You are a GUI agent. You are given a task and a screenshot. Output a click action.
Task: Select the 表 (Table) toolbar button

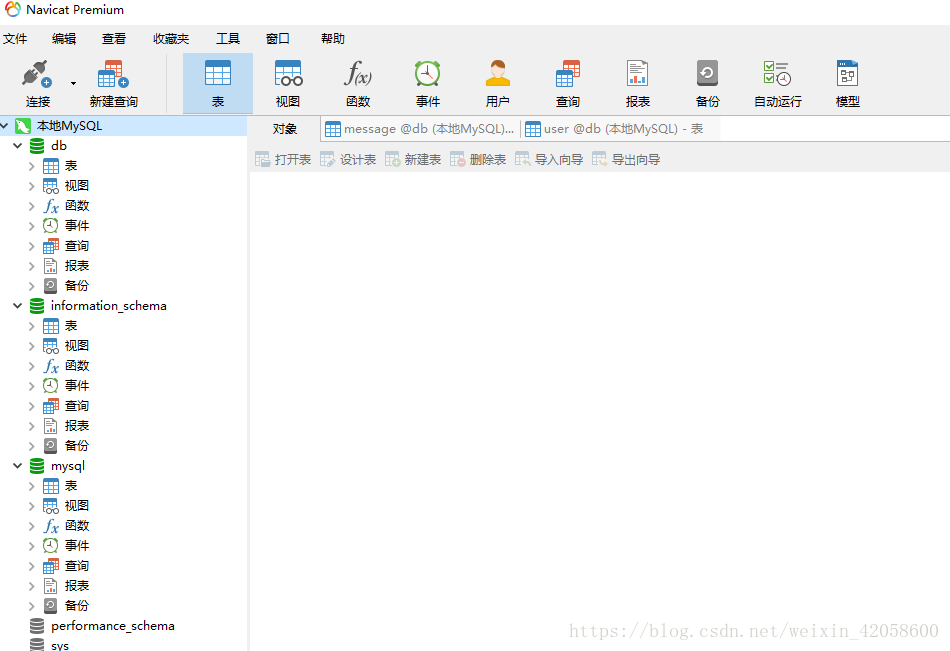pos(218,84)
